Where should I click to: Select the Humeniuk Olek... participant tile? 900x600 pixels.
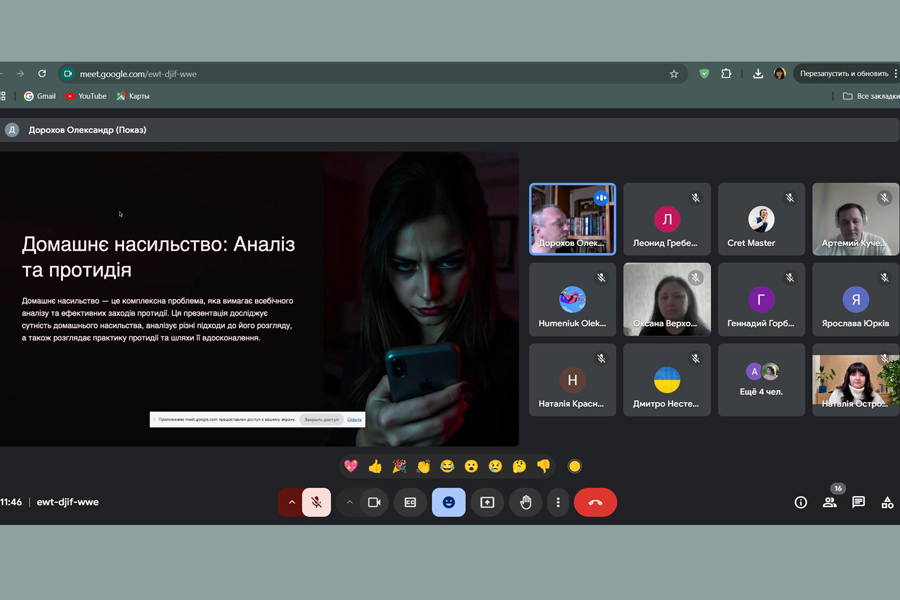572,300
